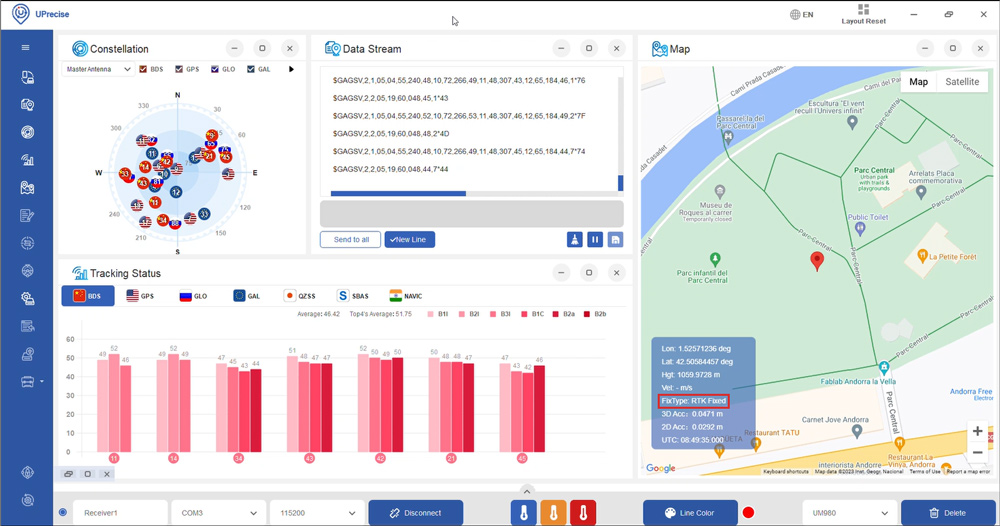Click the hamburger menu icon in the sidebar
This screenshot has height=526, width=1000.
(x=26, y=47)
